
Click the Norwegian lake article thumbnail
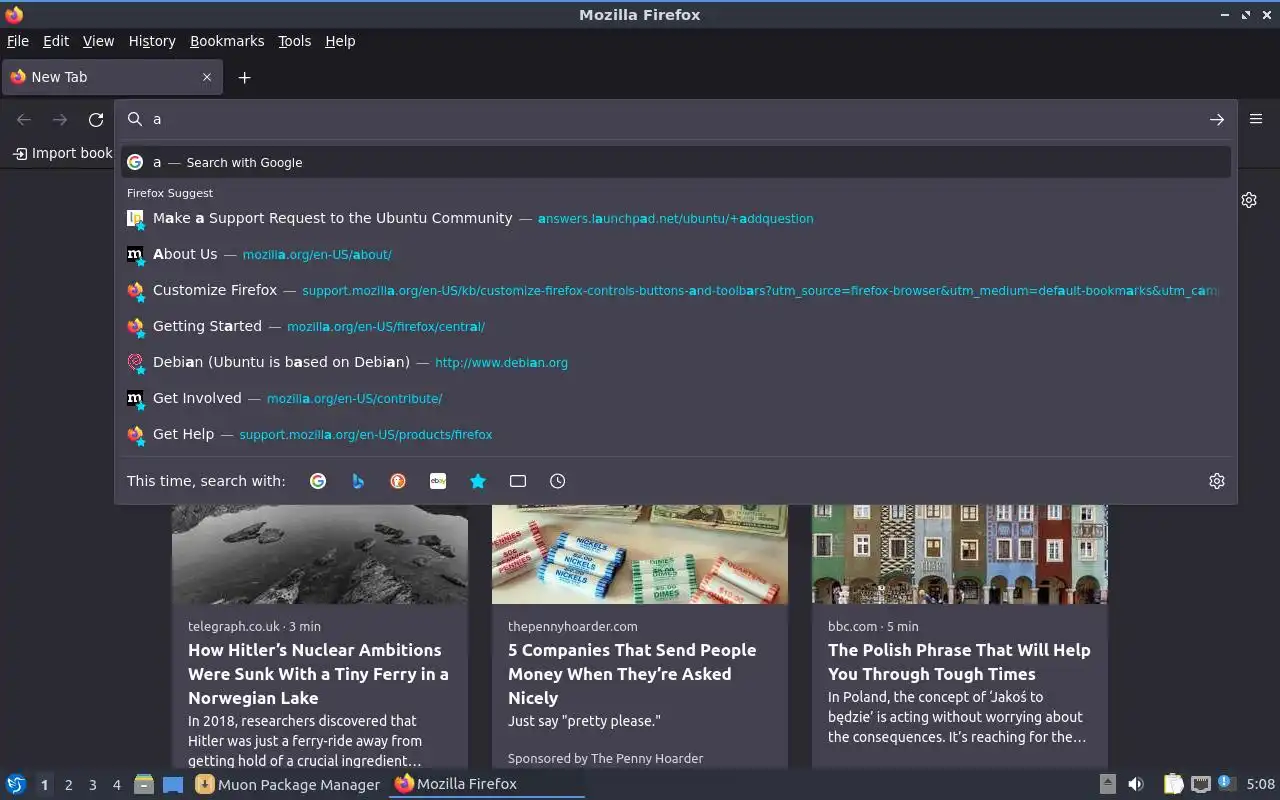point(320,554)
